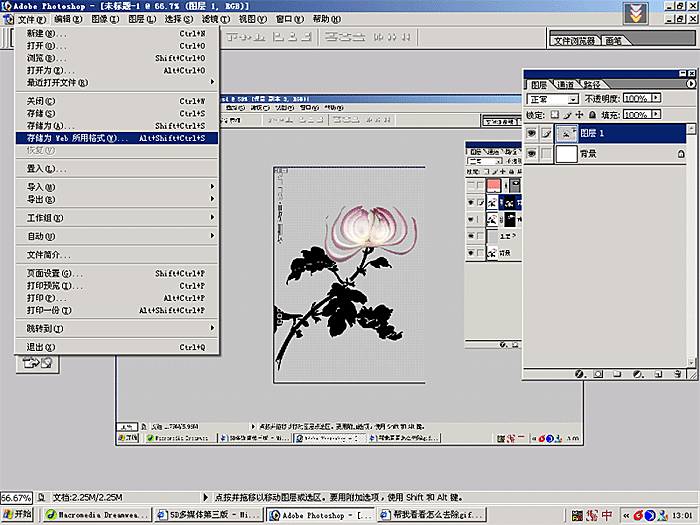Click the status bar document icon
The image size is (700, 525).
pyautogui.click(x=42, y=497)
